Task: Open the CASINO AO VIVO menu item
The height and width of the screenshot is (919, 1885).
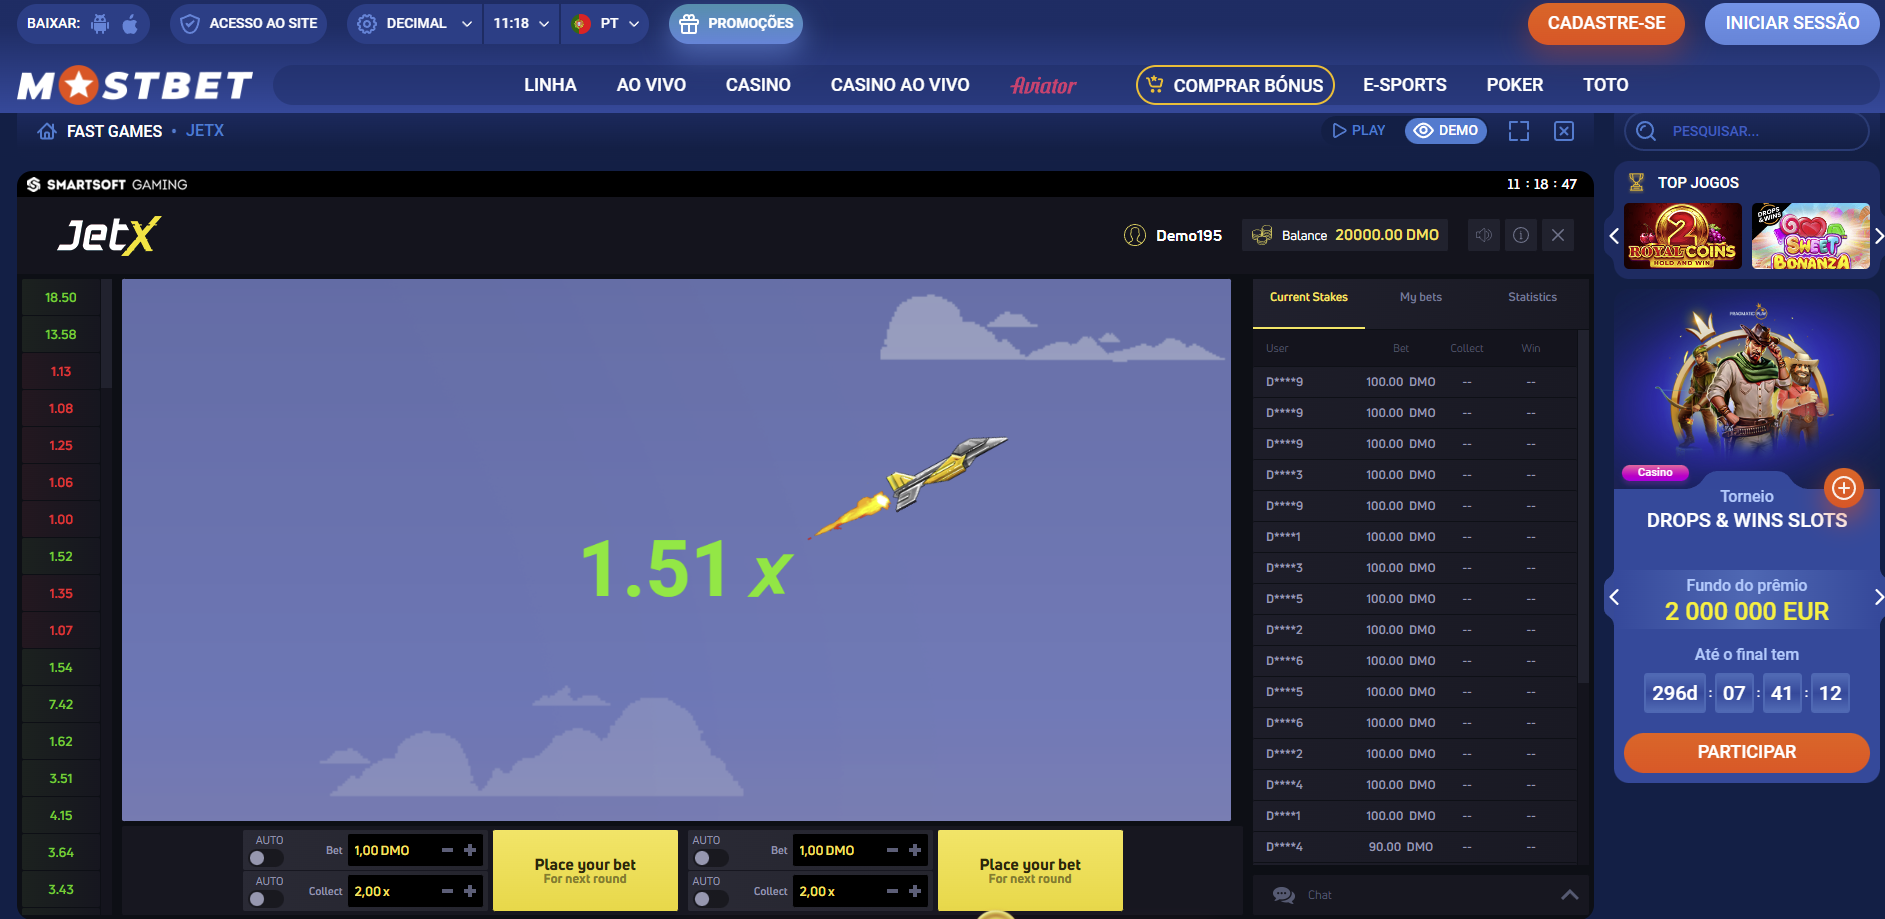Action: pos(898,85)
